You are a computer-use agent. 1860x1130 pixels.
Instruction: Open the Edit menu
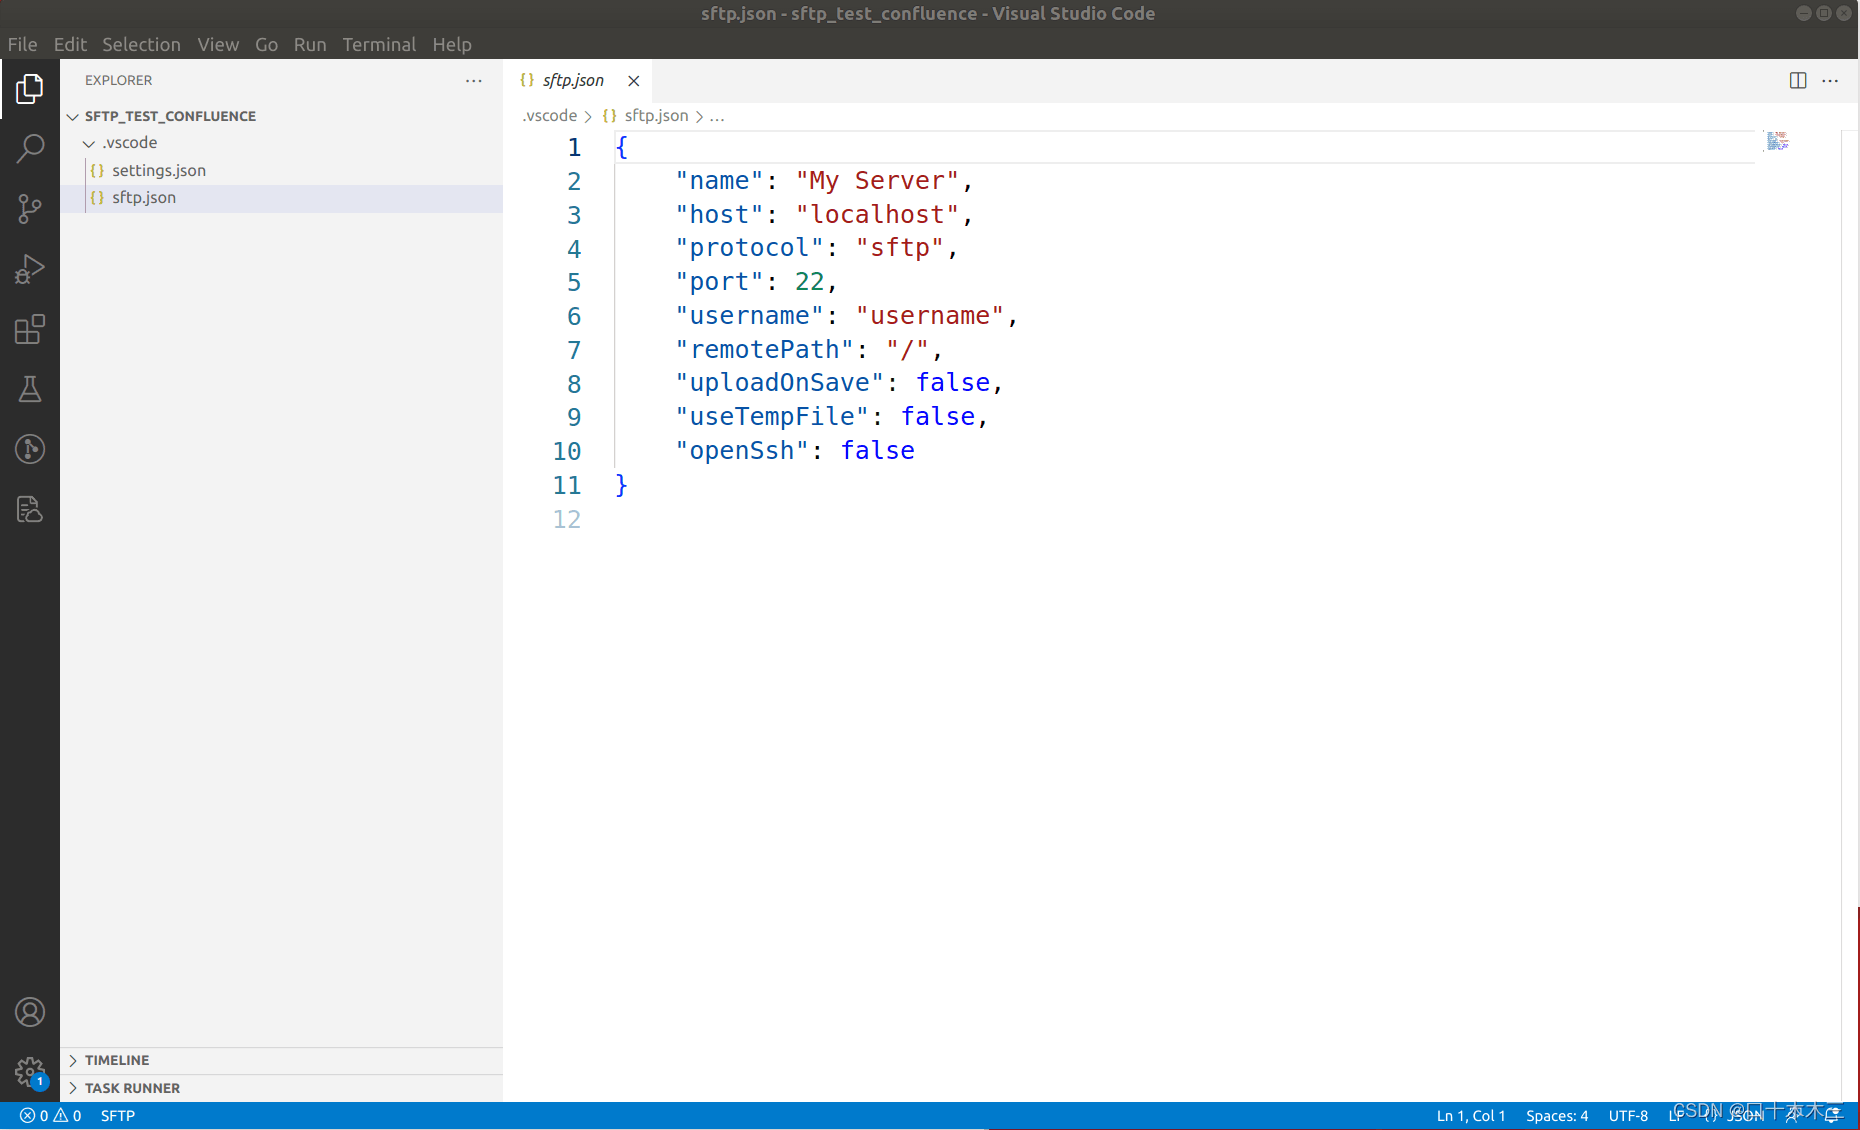pos(70,44)
